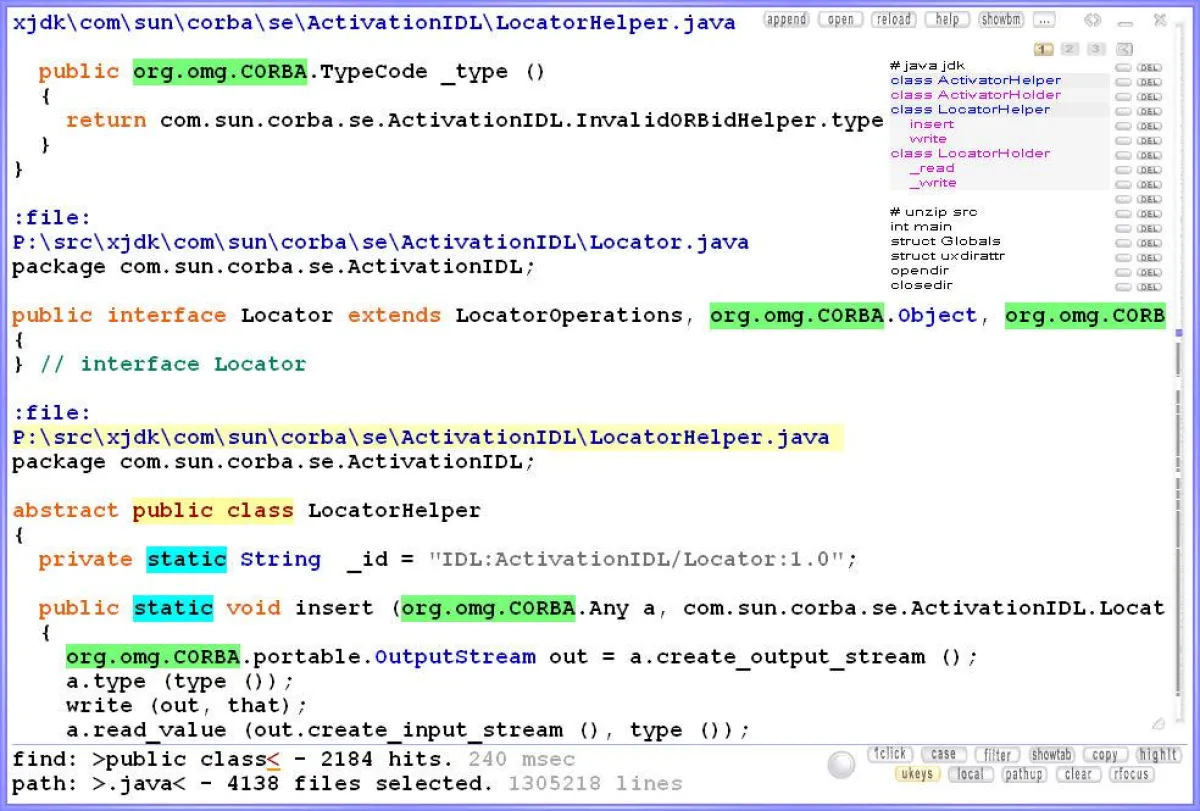Screen dimensions: 1200x811
Task: Click the bookmark panel collapse arrow icon
Action: click(1125, 49)
